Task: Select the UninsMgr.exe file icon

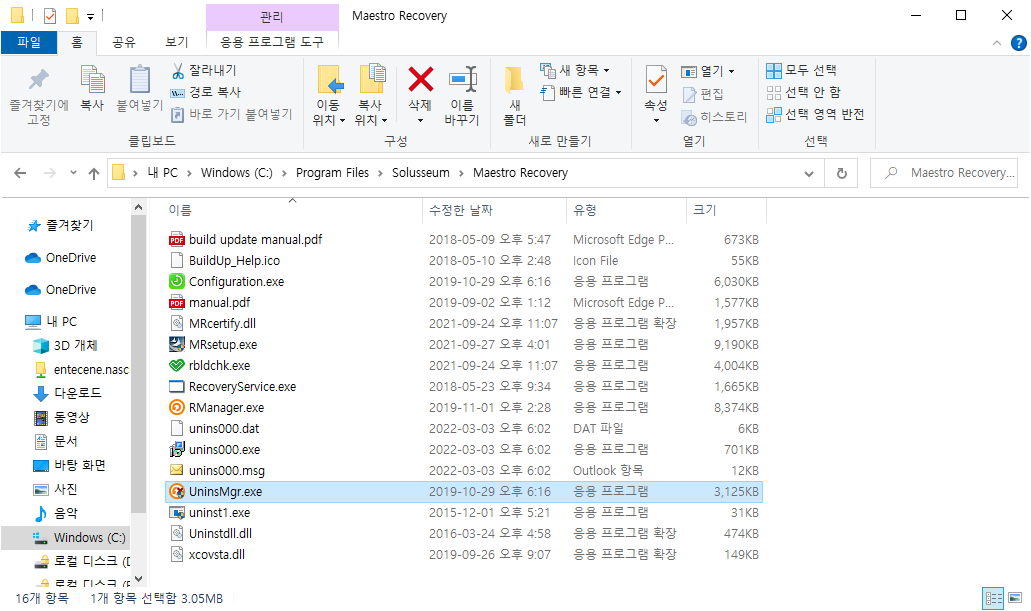Action: [x=177, y=491]
